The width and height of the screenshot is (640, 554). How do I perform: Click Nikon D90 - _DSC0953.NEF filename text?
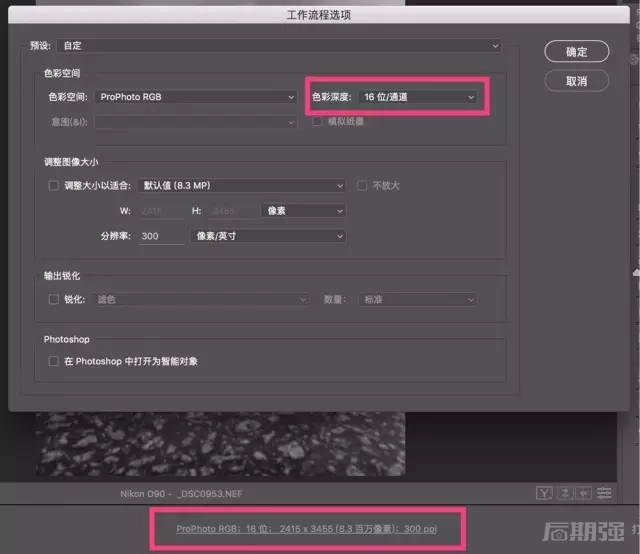[181, 494]
